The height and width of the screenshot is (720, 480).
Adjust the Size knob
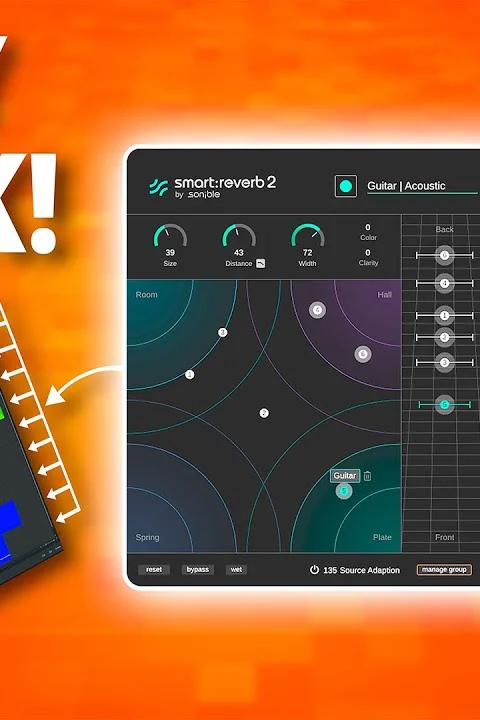click(170, 237)
